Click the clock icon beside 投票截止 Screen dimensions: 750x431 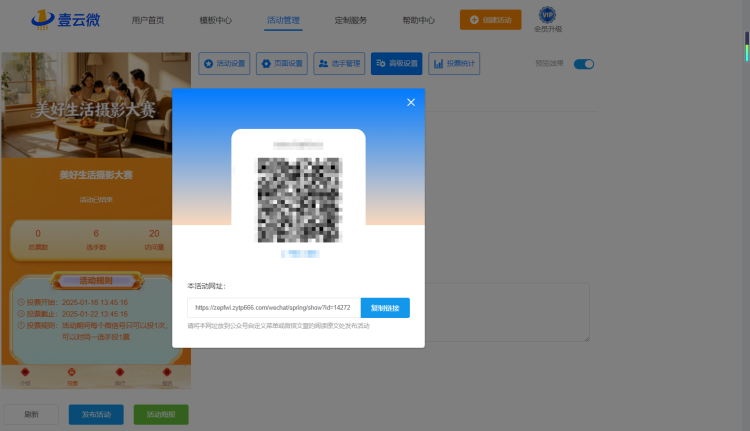click(21, 314)
